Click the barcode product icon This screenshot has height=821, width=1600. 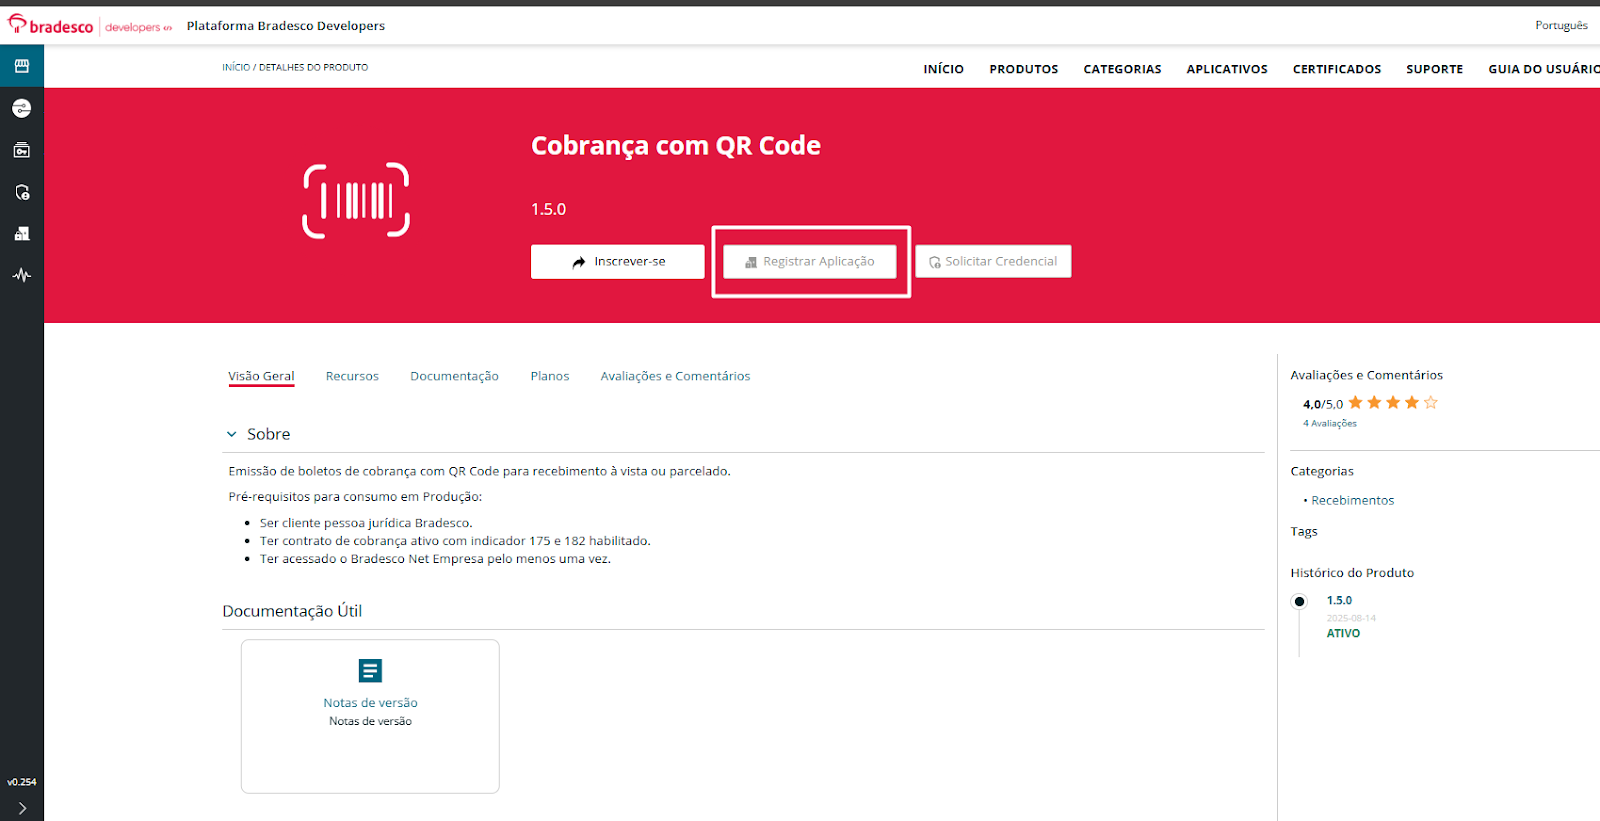pyautogui.click(x=356, y=200)
